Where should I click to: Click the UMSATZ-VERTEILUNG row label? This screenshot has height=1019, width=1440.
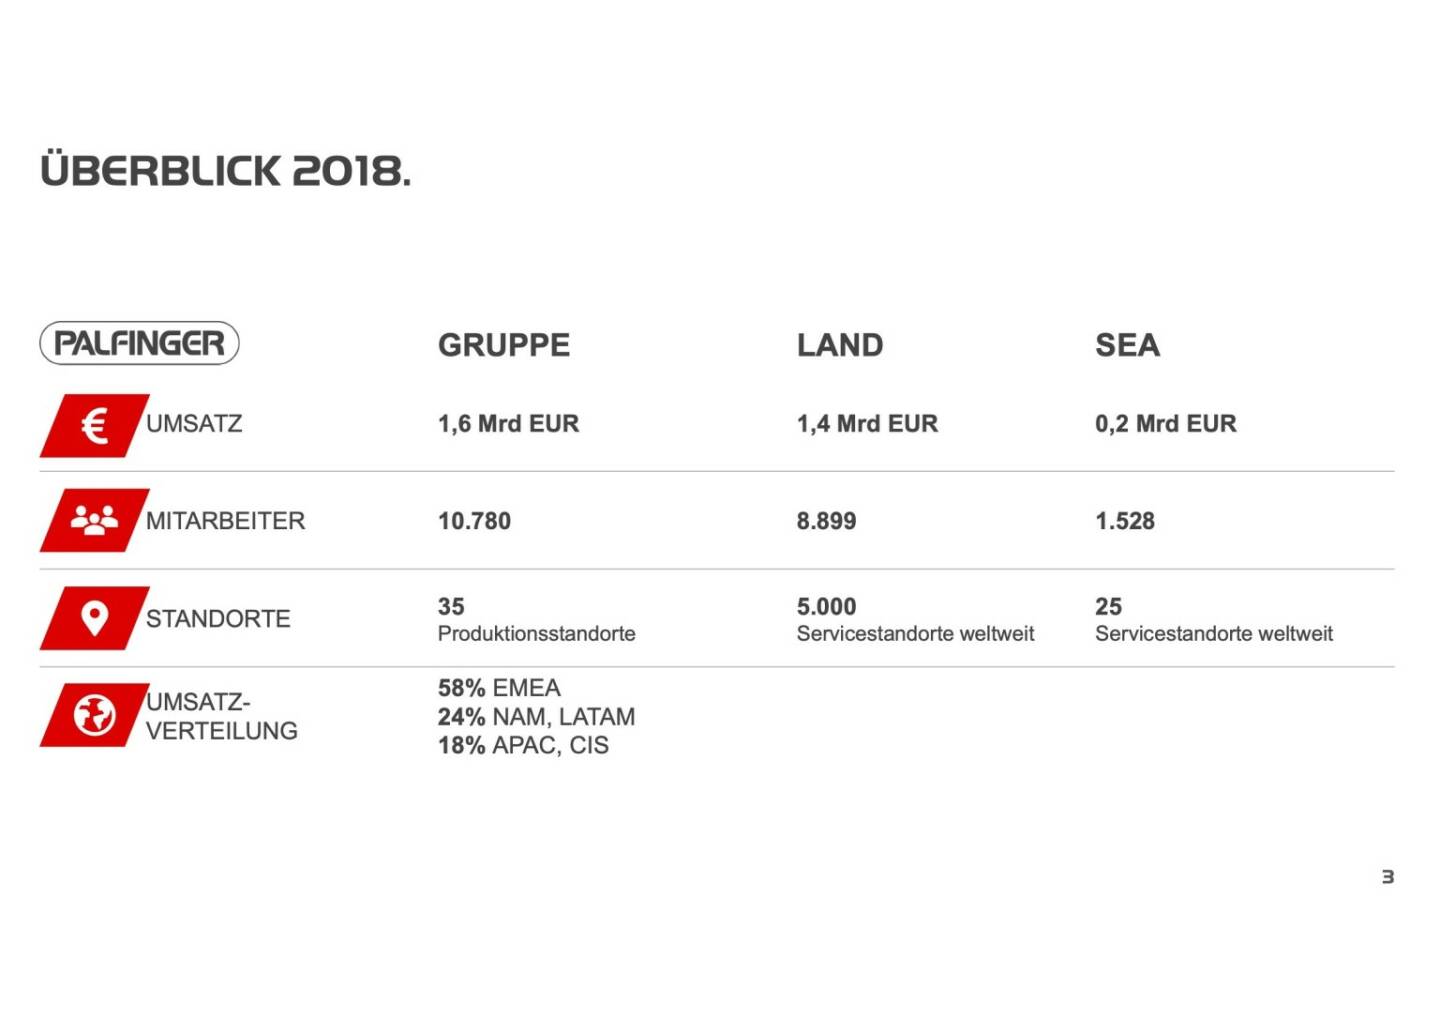pyautogui.click(x=221, y=716)
